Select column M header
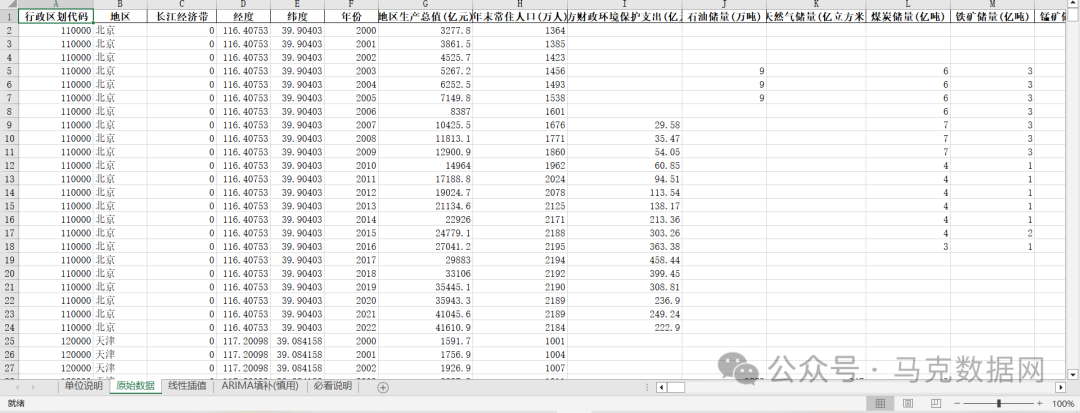1080x413 pixels. 993,4
